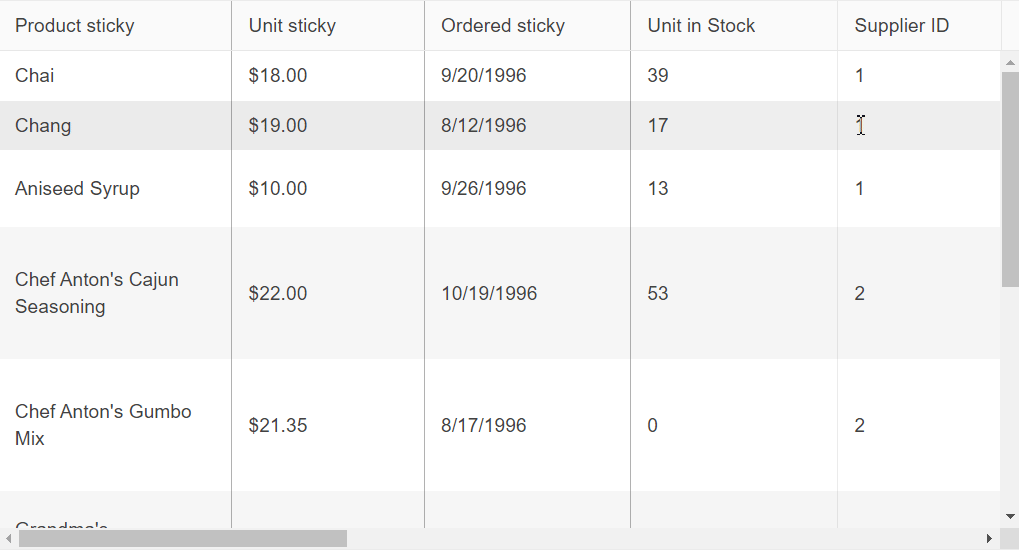Click the vertical scrollbar down arrow
This screenshot has height=554, width=1019.
1009,516
